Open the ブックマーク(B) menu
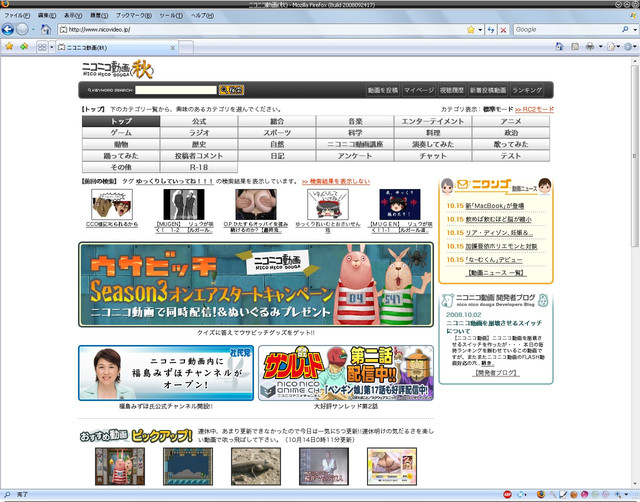This screenshot has height=502, width=640. [133, 16]
